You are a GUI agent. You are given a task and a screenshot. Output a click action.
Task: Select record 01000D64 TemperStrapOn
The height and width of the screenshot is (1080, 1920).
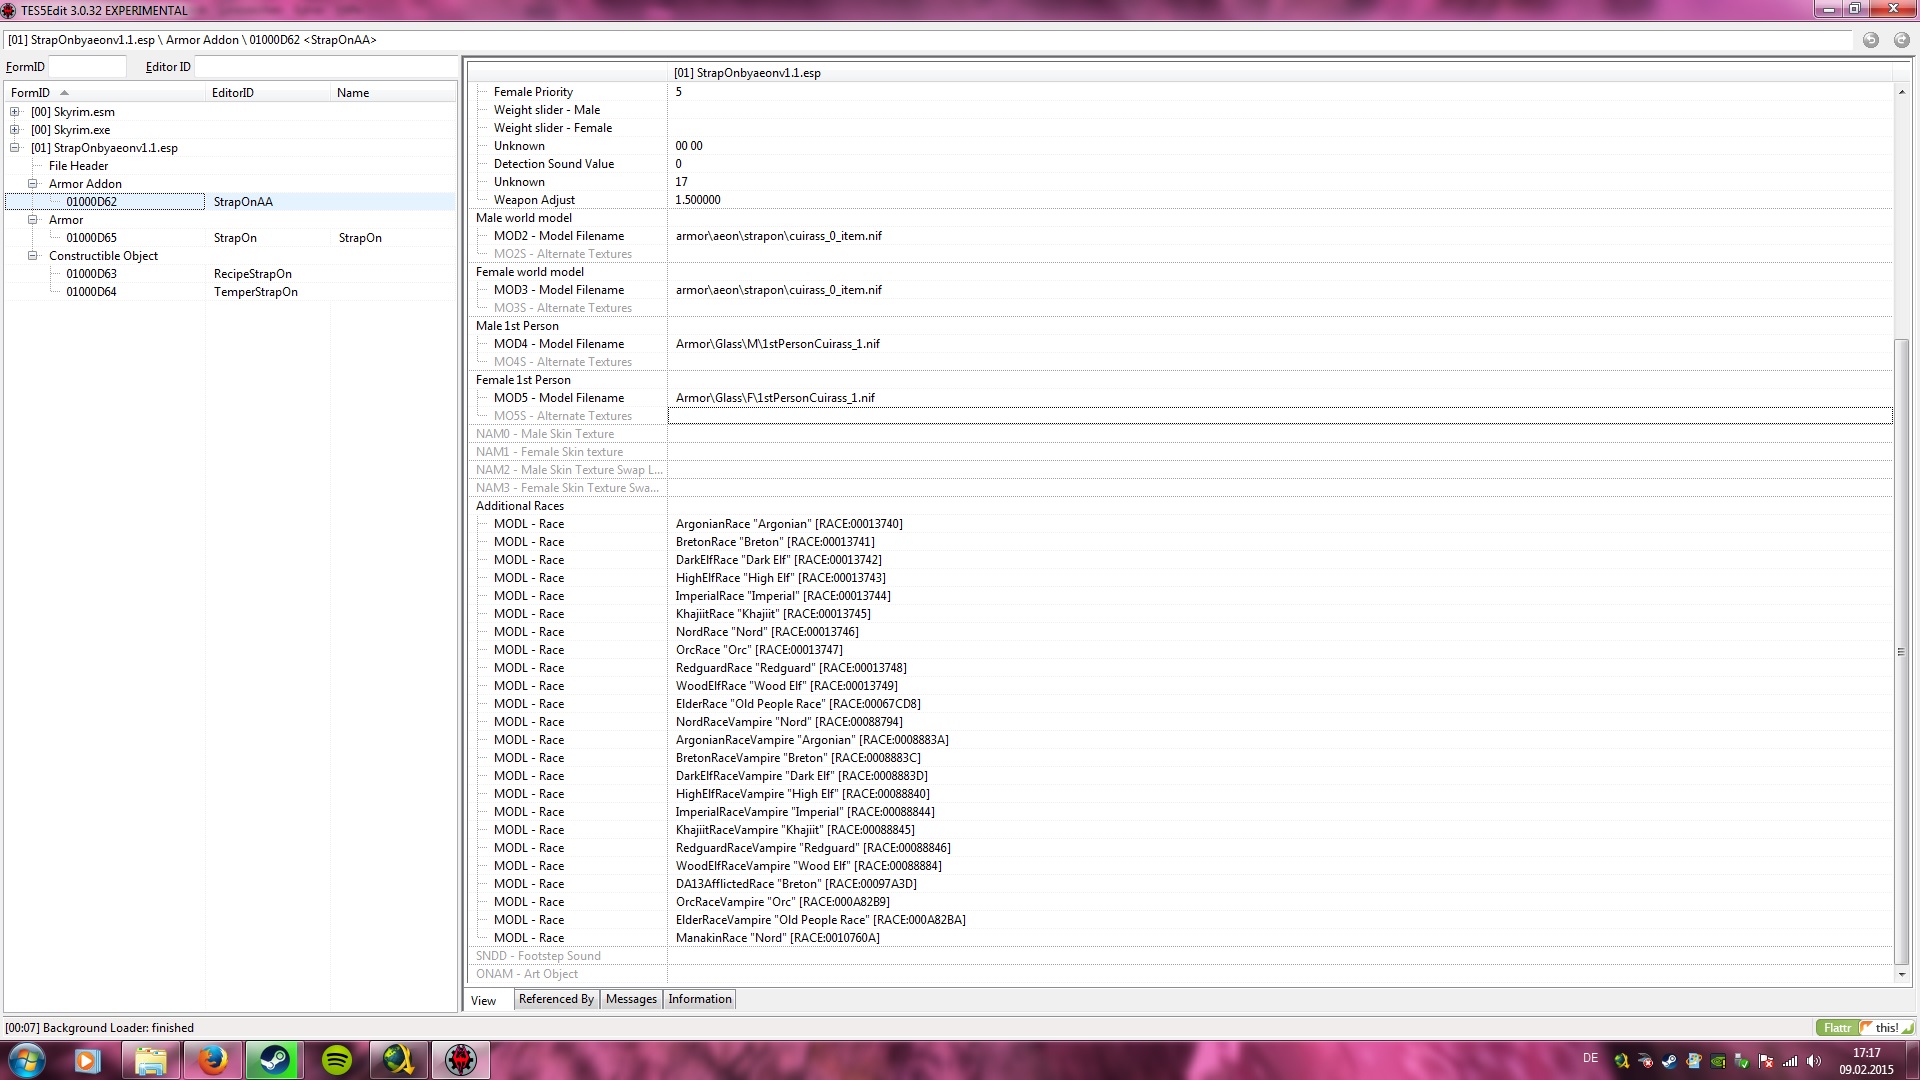coord(230,292)
